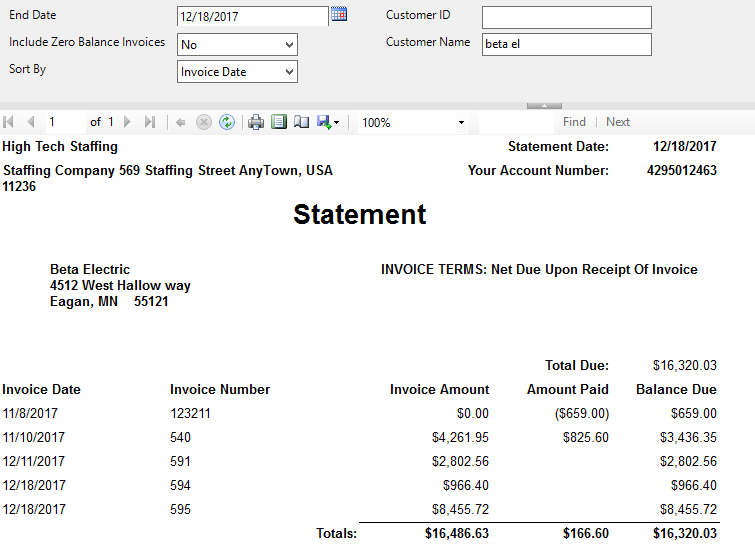755x551 pixels.
Task: Click invoice amount $8,455.72
Action: coord(460,510)
